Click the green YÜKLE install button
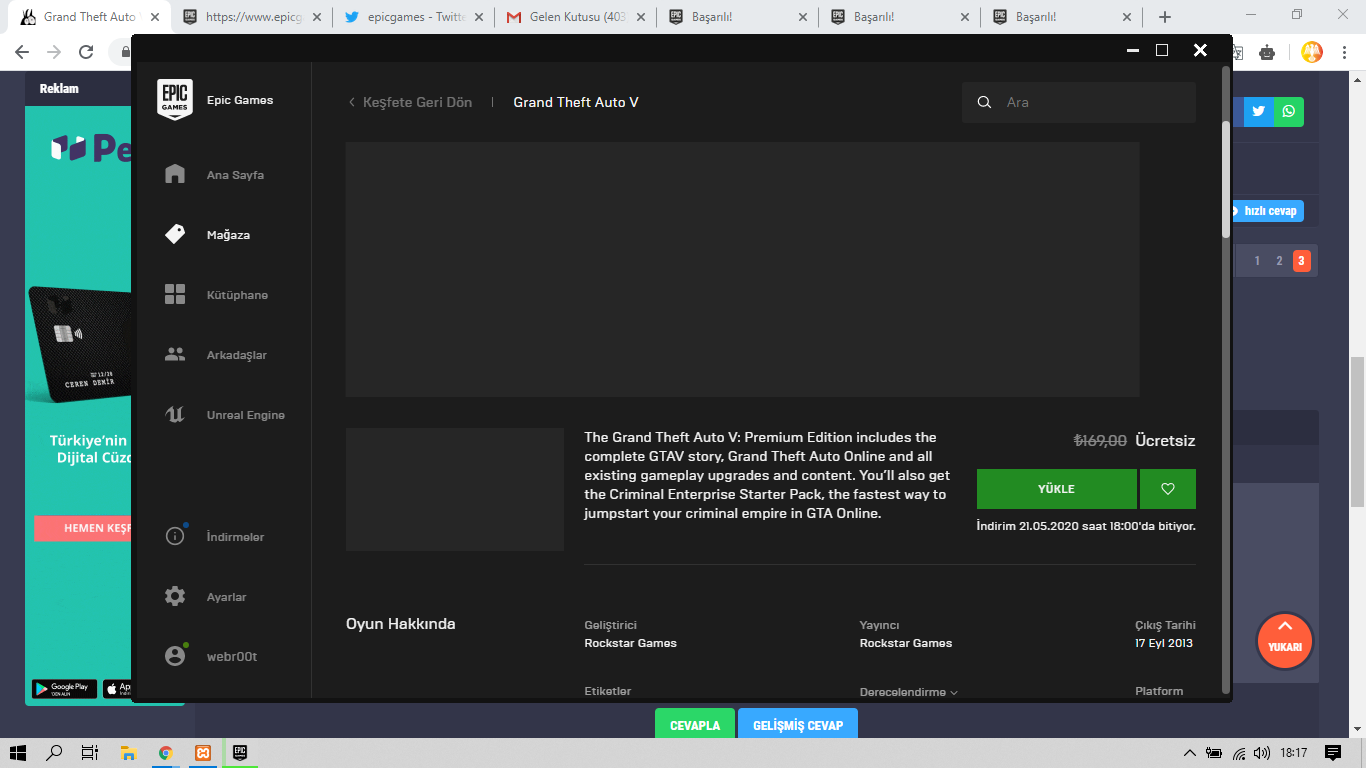Screen dimensions: 1366x768 [1057, 489]
